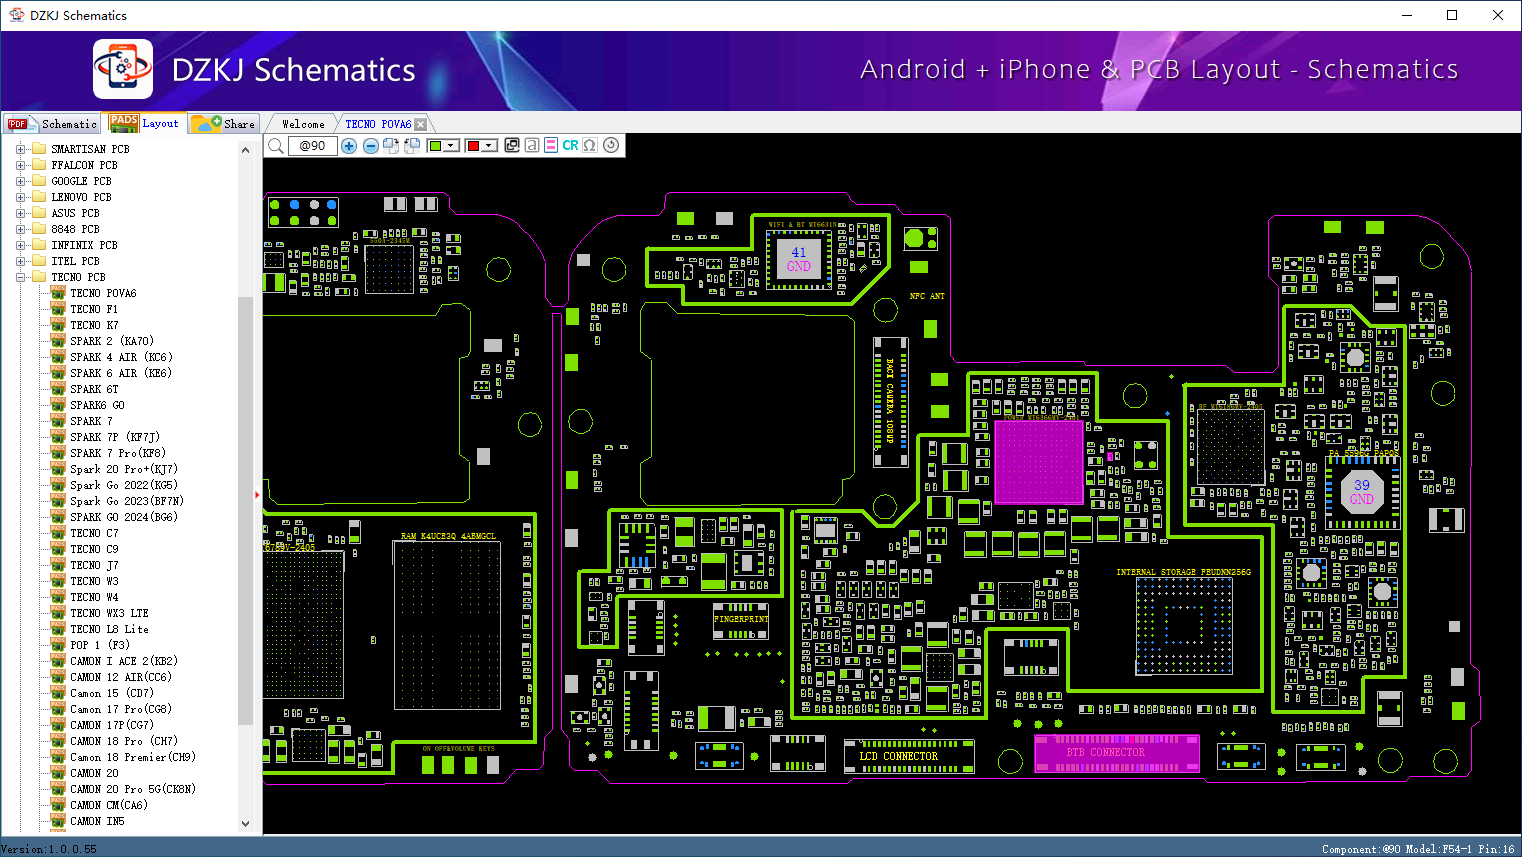Click the omega symbol toolbar icon
The height and width of the screenshot is (857, 1522).
tap(590, 145)
